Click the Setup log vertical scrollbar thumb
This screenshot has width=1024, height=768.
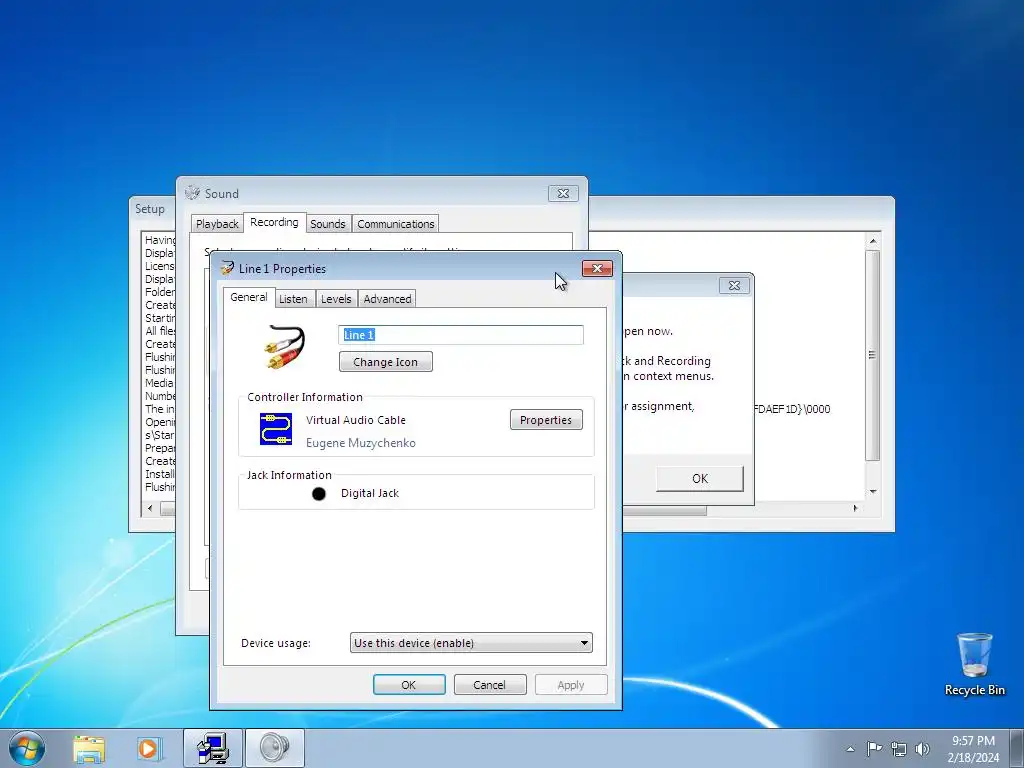point(872,355)
